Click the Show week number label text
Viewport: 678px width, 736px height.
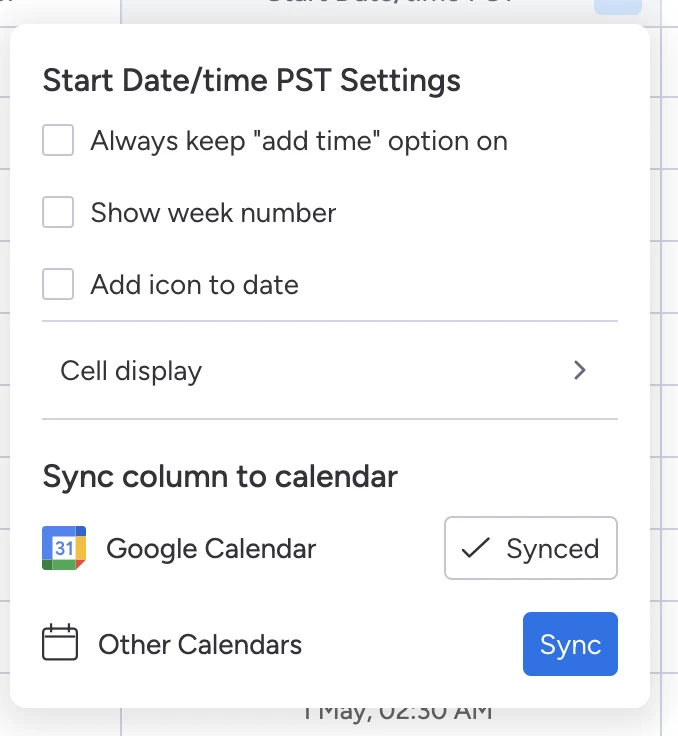(213, 213)
